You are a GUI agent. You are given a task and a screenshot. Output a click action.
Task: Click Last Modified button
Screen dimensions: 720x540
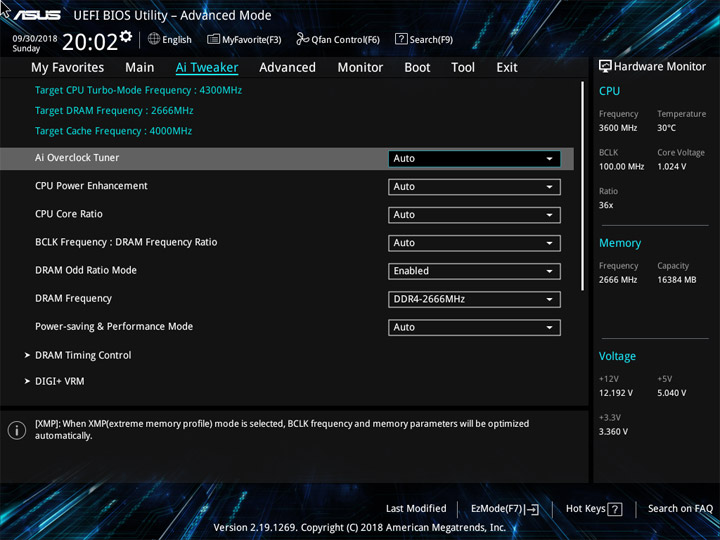tap(416, 508)
